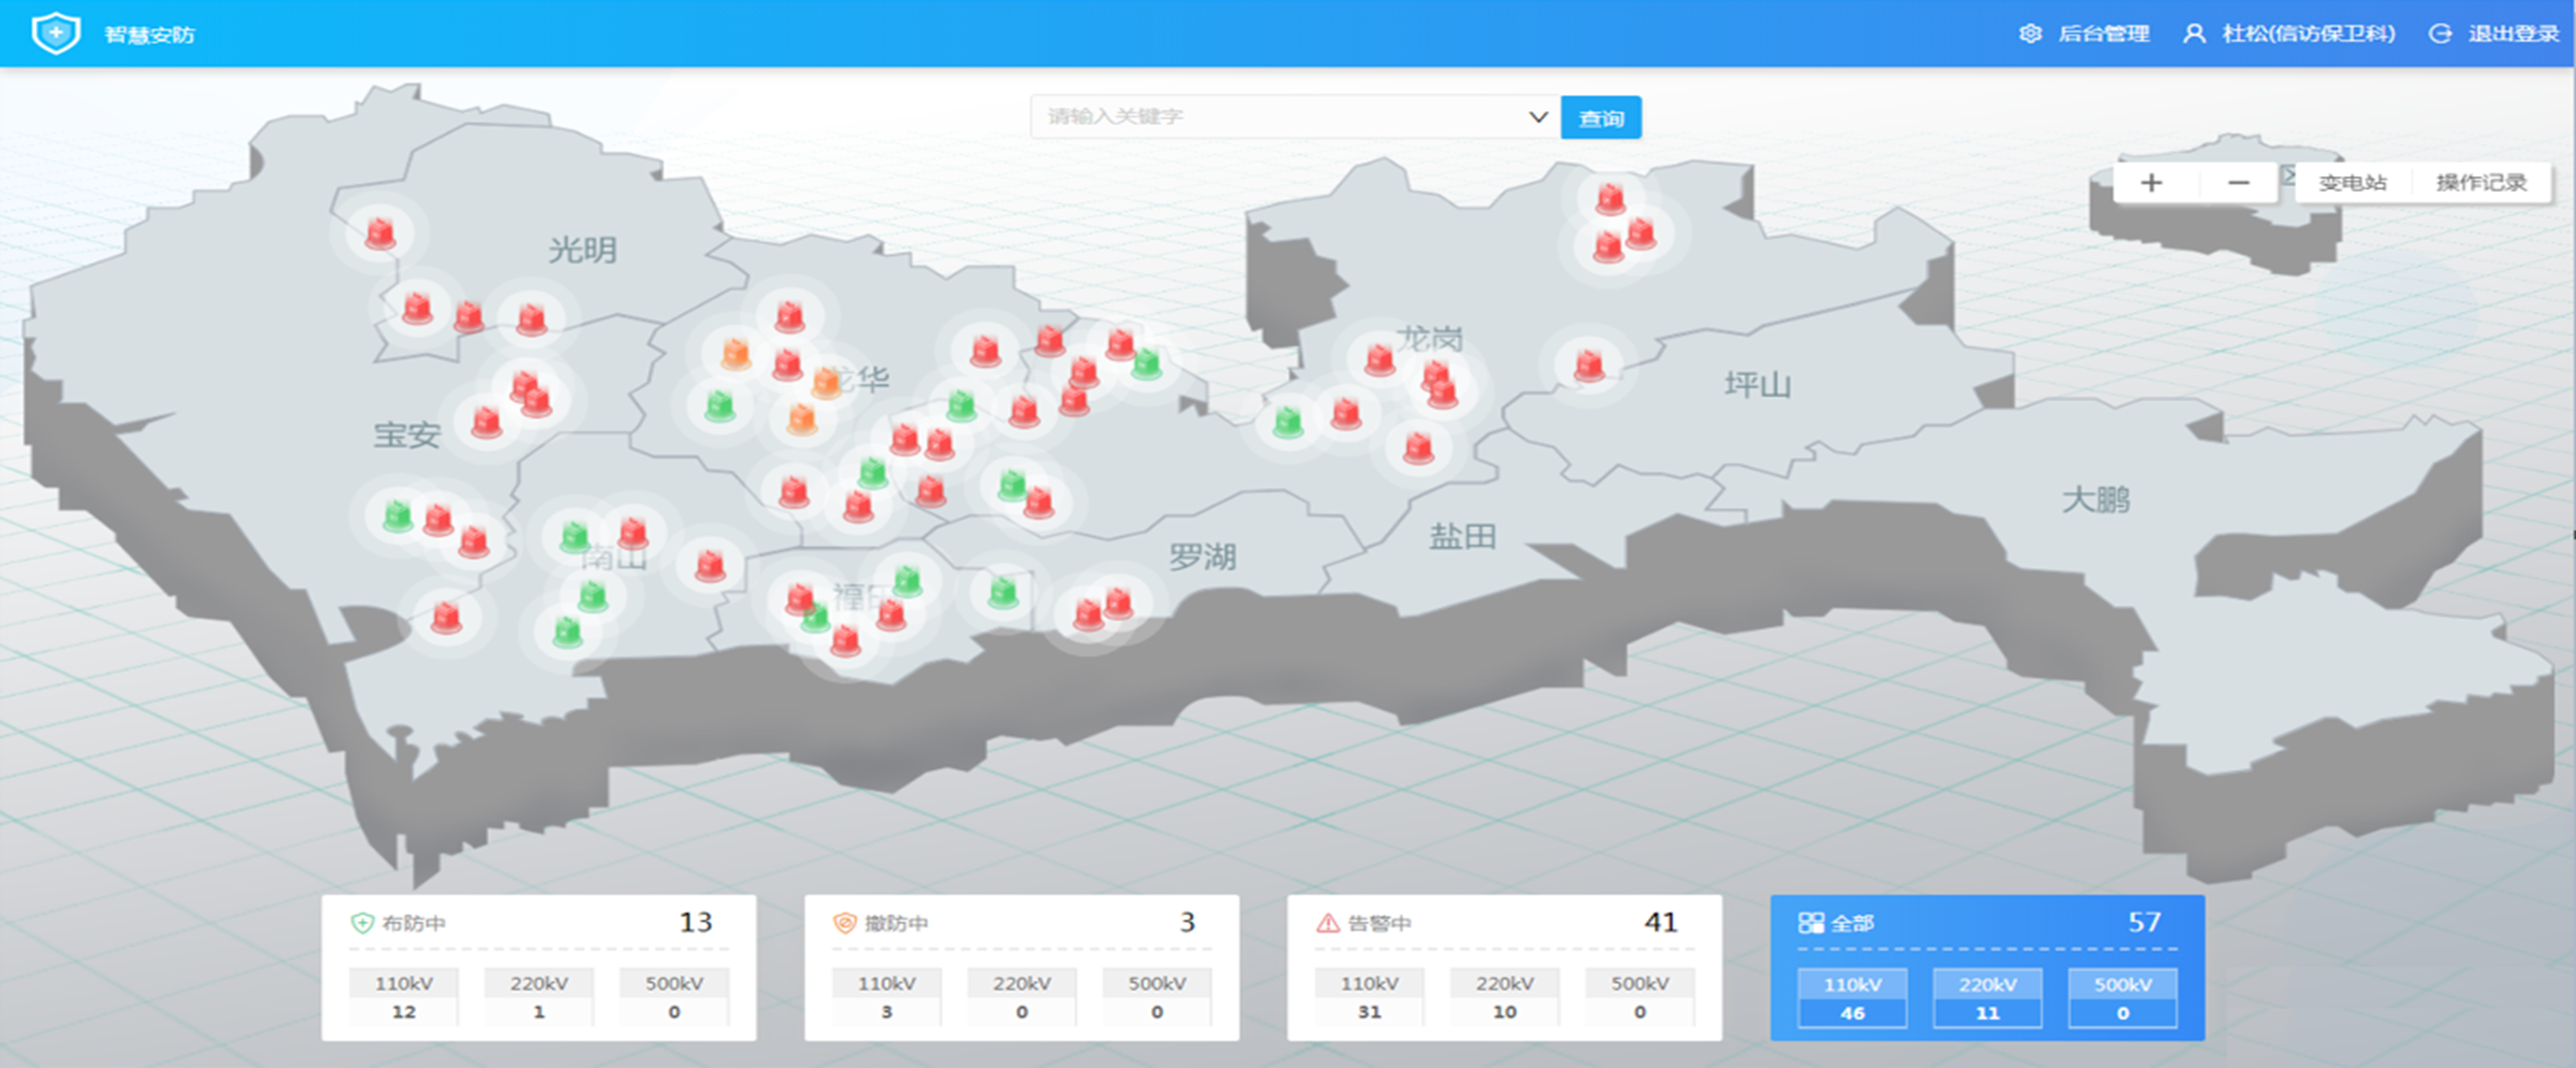Click 110kV cell in 撤防中 card

887,997
